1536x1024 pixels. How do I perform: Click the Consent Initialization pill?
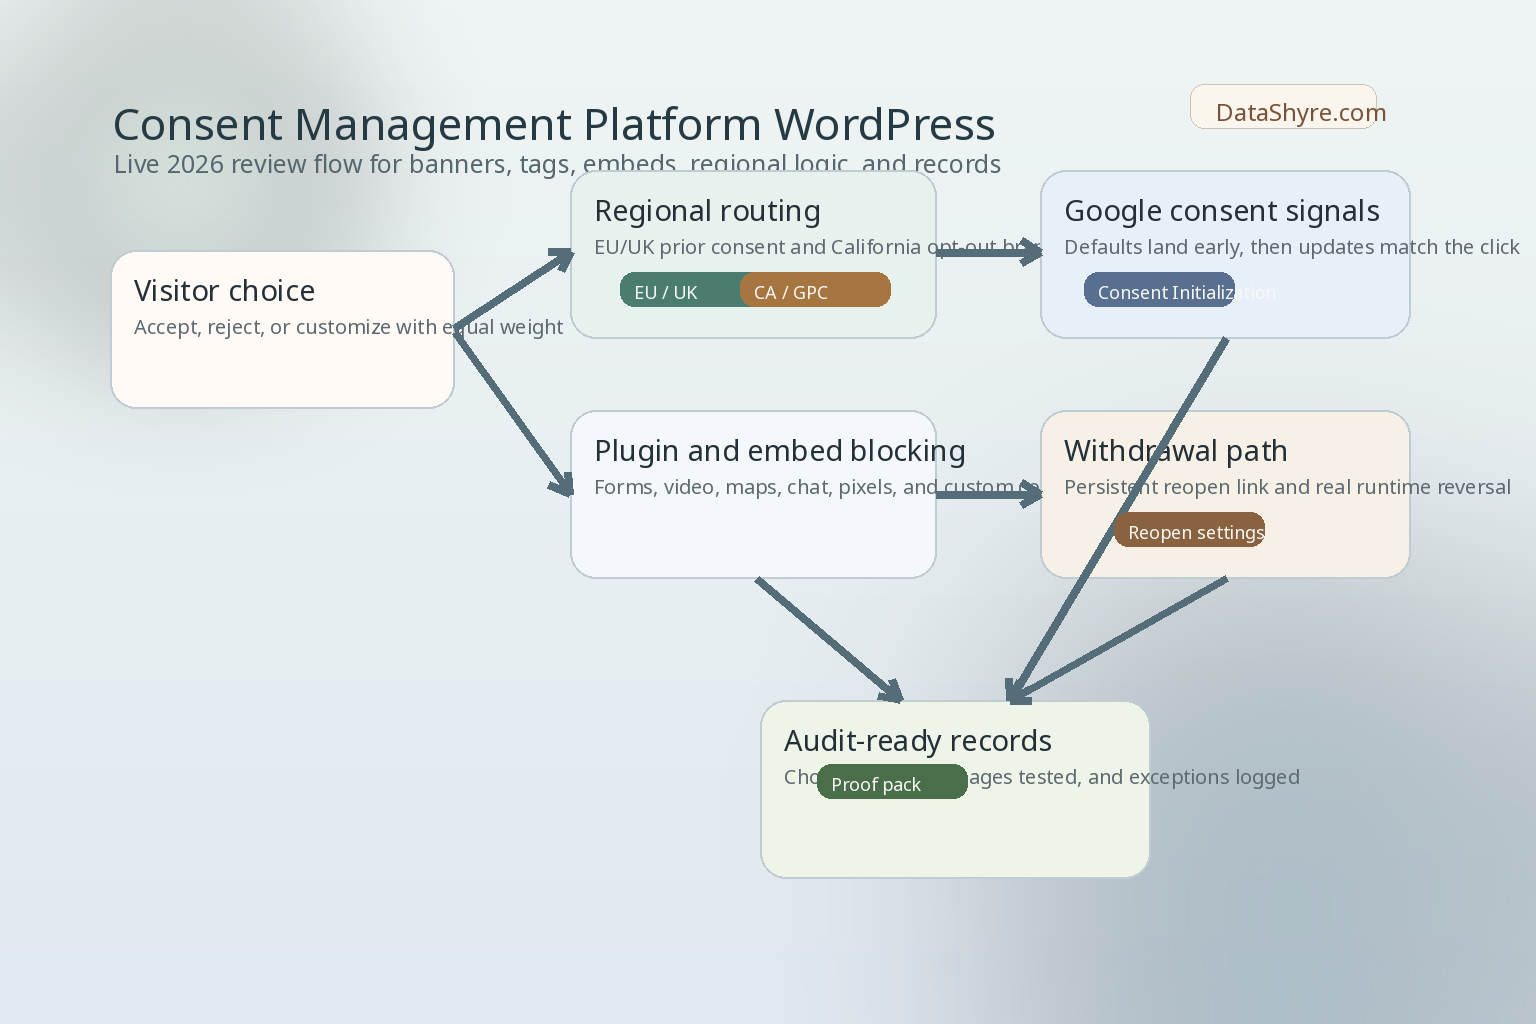[x=1159, y=290]
